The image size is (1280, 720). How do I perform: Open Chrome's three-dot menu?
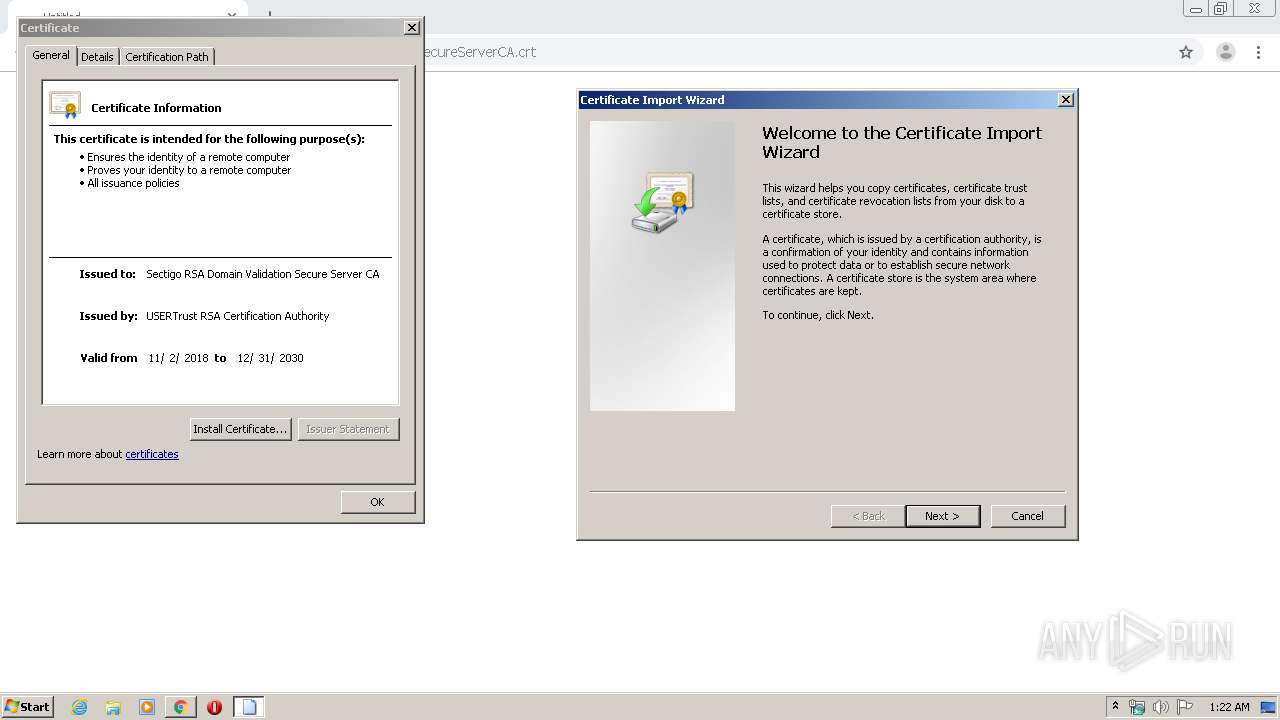[1259, 52]
